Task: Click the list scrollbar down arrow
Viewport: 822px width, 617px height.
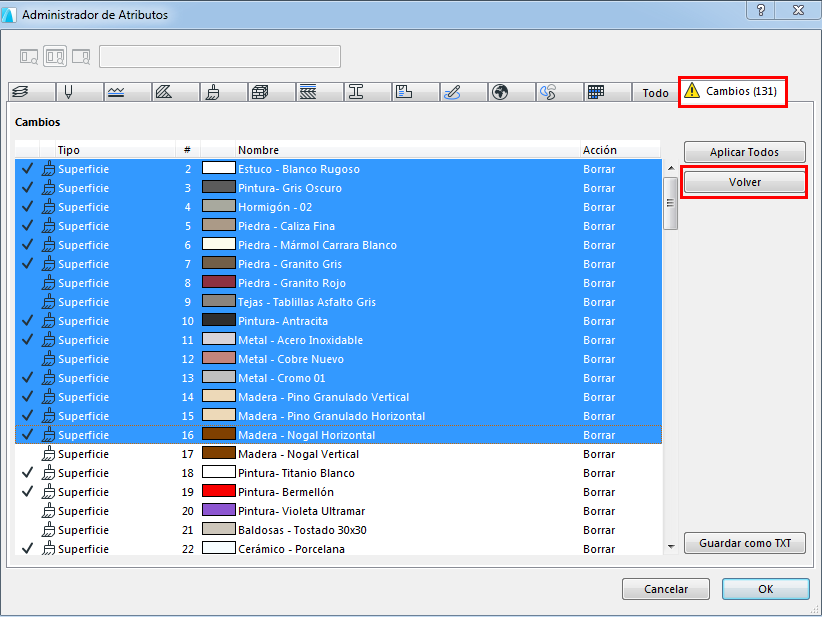Action: pyautogui.click(x=671, y=547)
